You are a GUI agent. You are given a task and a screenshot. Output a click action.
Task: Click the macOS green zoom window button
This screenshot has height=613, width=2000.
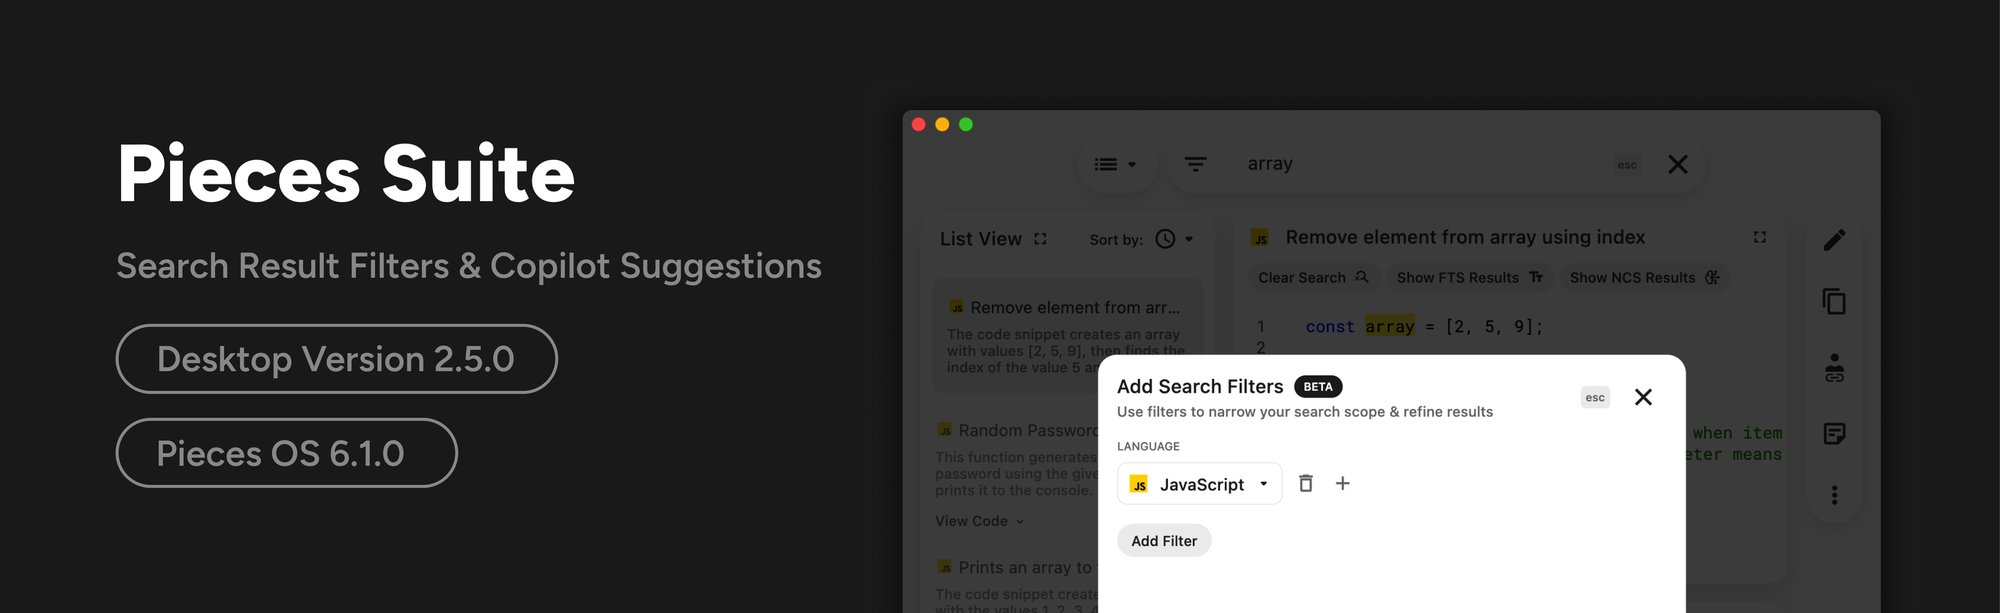tap(966, 124)
